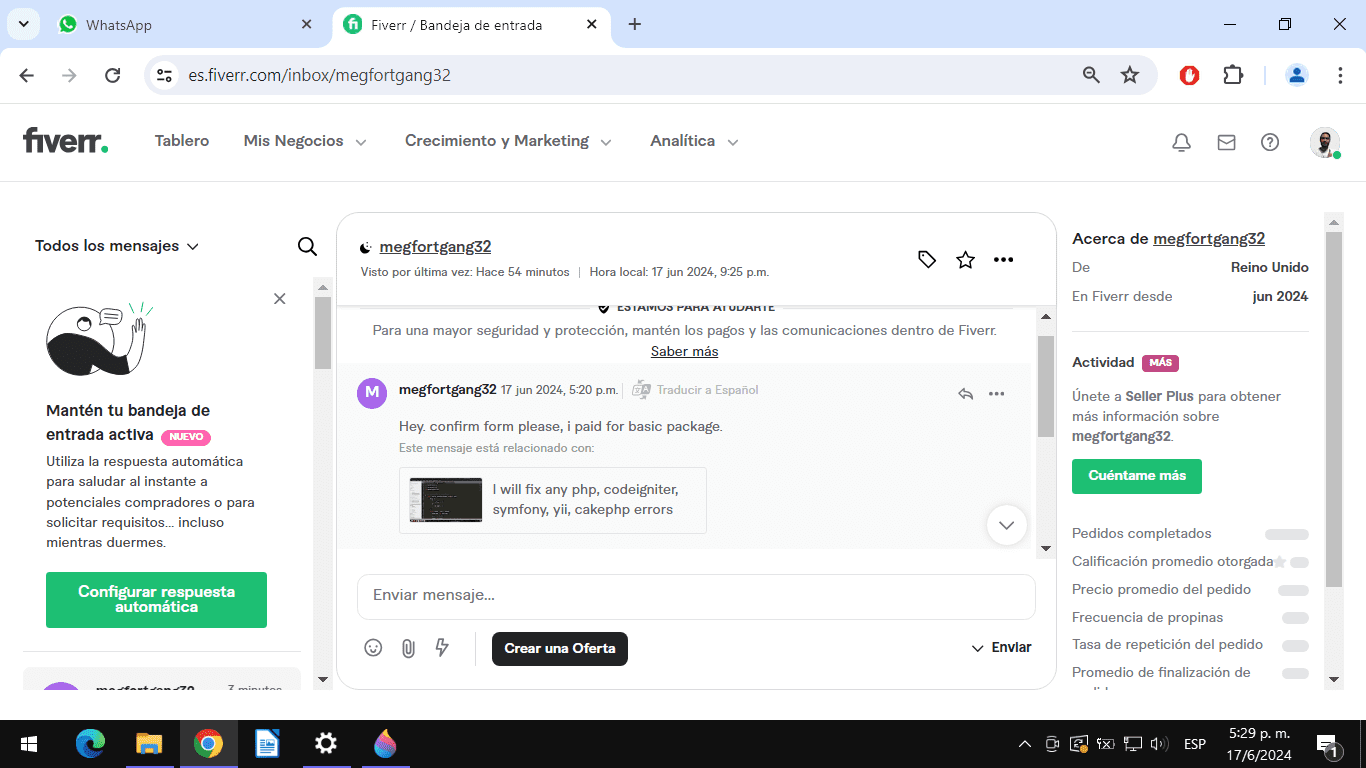The height and width of the screenshot is (768, 1366).
Task: Open the message's three-dot options
Action: 996,394
